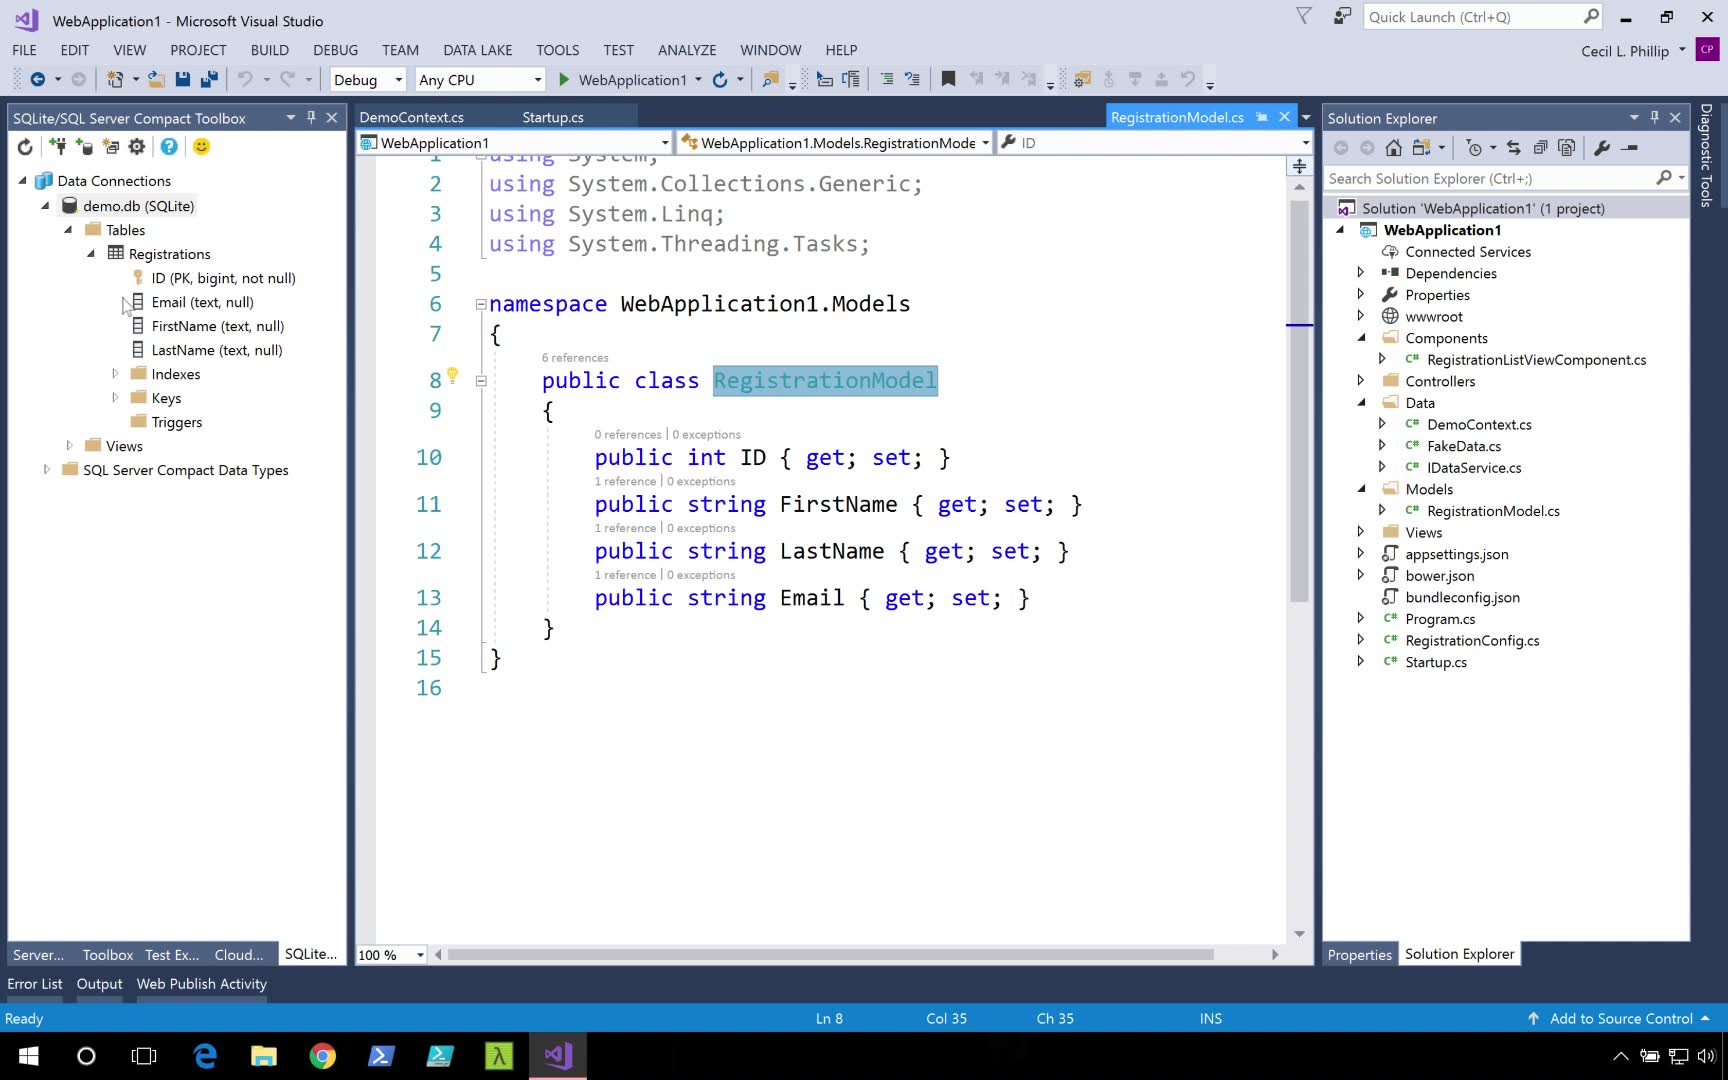1728x1080 pixels.
Task: Open the BUILD menu
Action: [269, 50]
